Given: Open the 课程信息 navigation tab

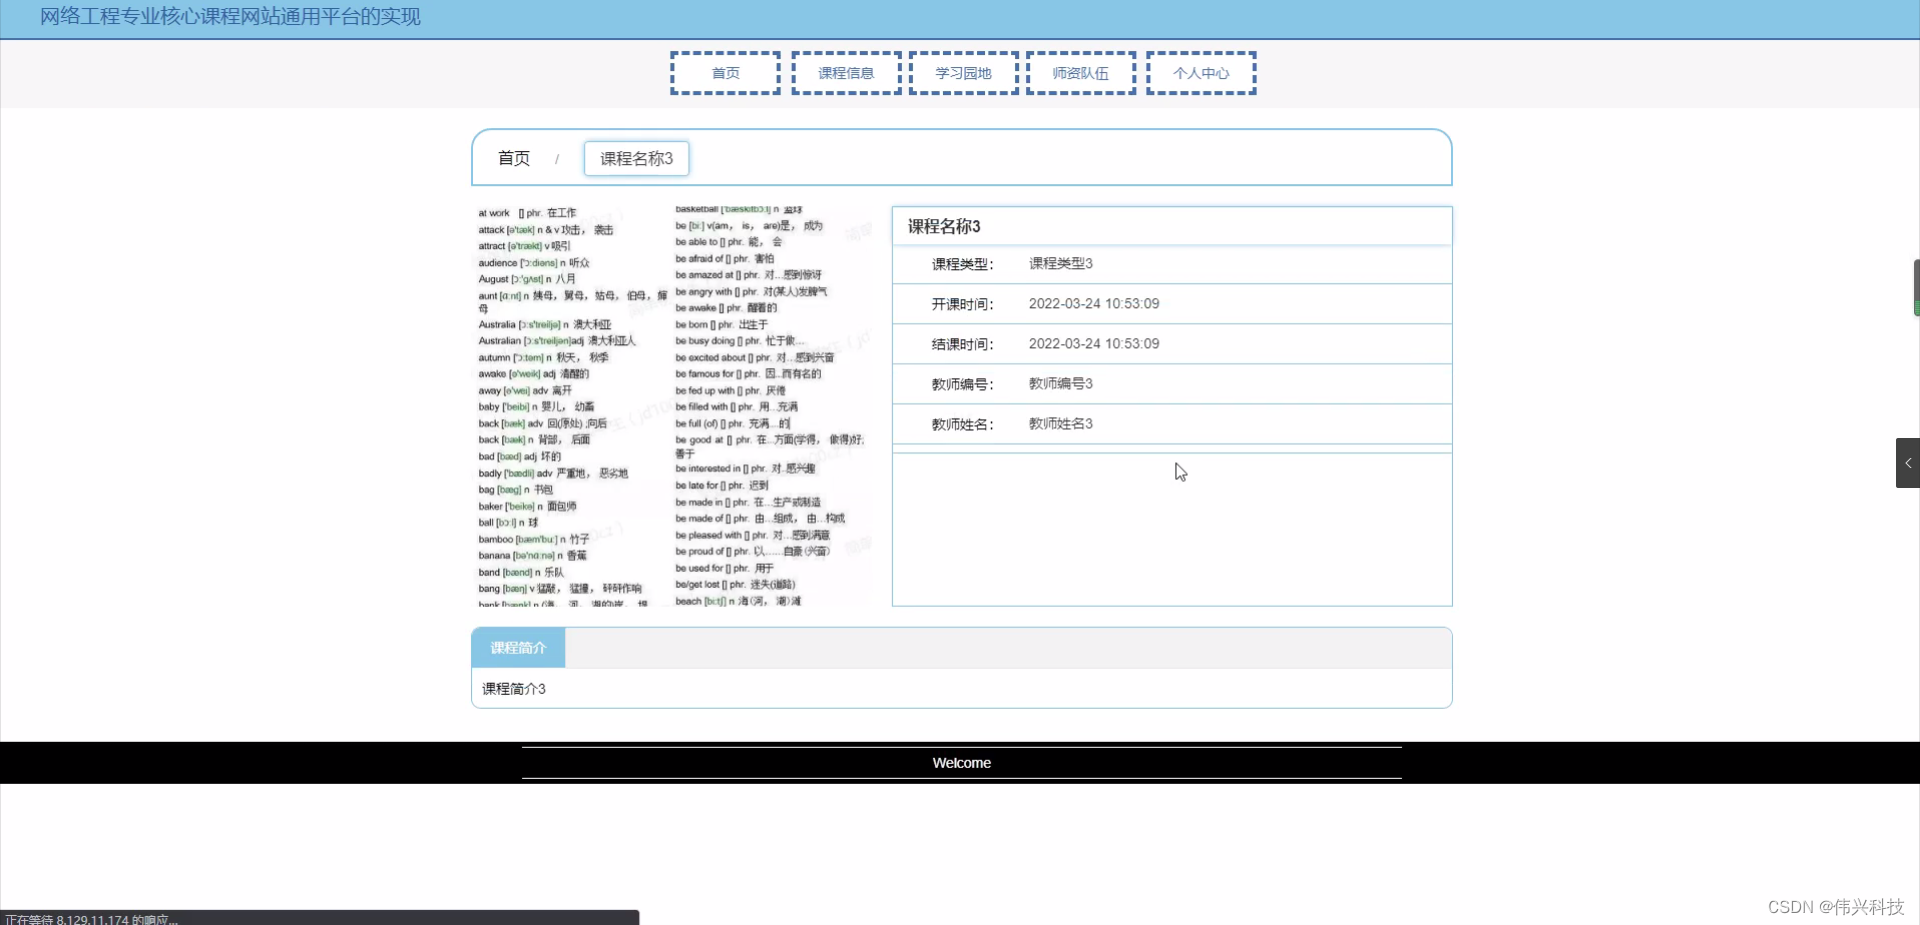Looking at the screenshot, I should pos(845,72).
